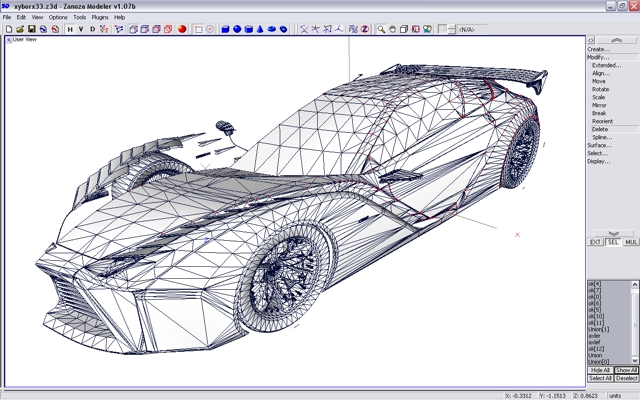Viewport: 640px width, 400px height.
Task: Click the blue cylinder primitive icon
Action: (249, 29)
